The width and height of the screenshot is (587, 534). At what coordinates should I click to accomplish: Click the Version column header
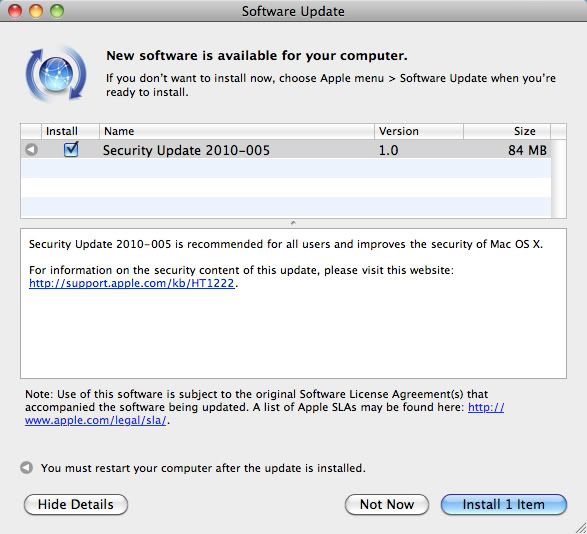419,131
